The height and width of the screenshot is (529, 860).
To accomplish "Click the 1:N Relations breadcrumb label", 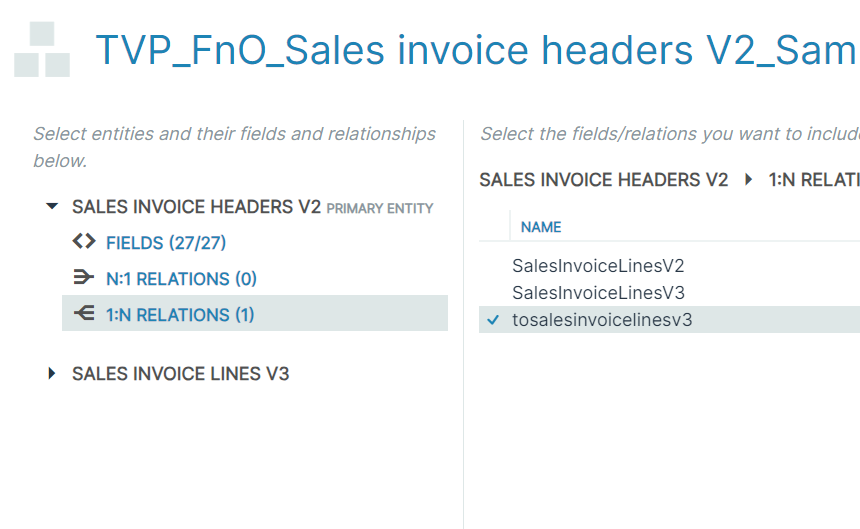I will pos(814,180).
